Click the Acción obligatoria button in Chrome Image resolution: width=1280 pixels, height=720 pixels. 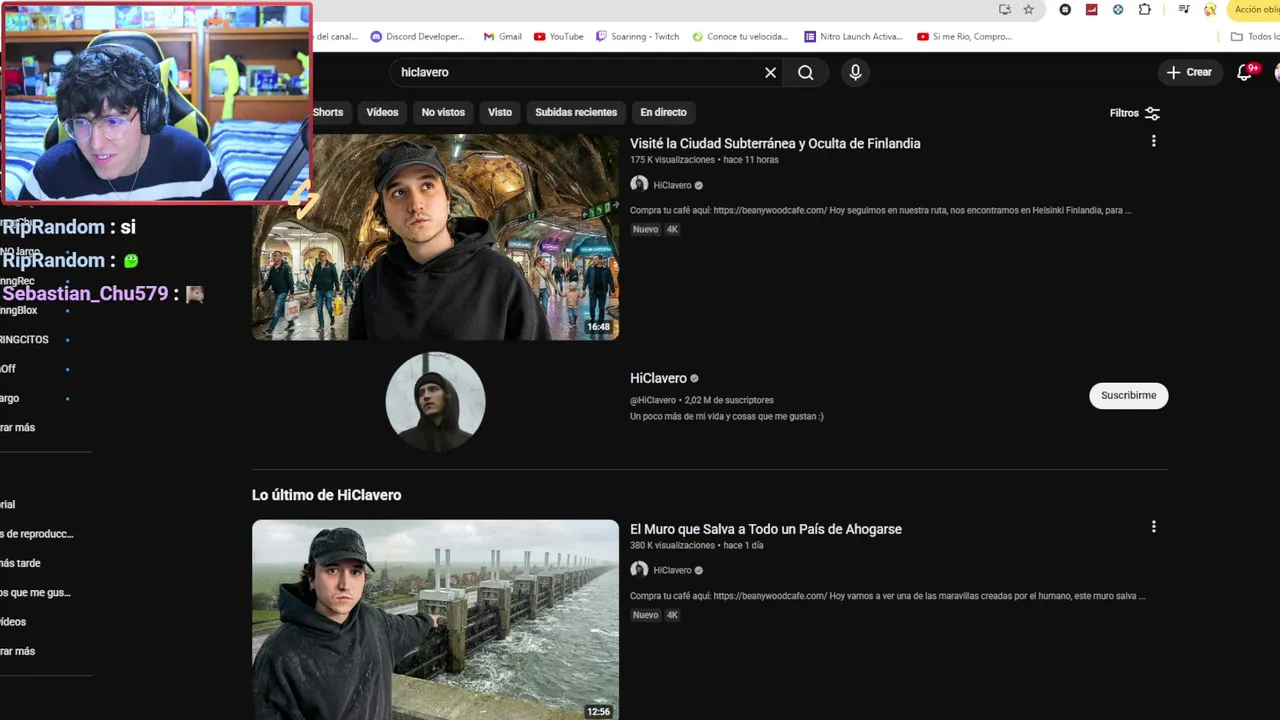pos(1254,9)
